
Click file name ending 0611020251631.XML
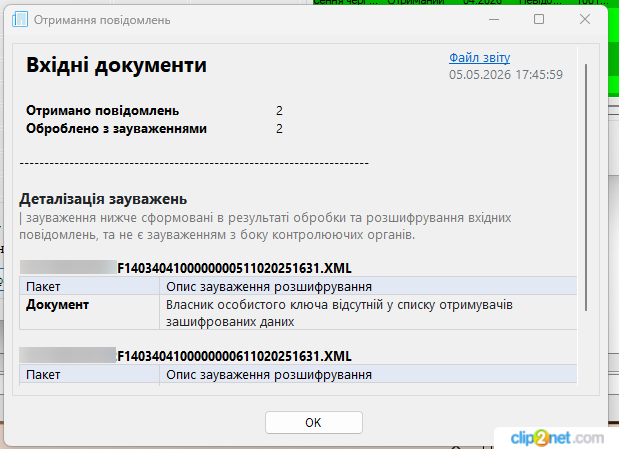tap(234, 357)
